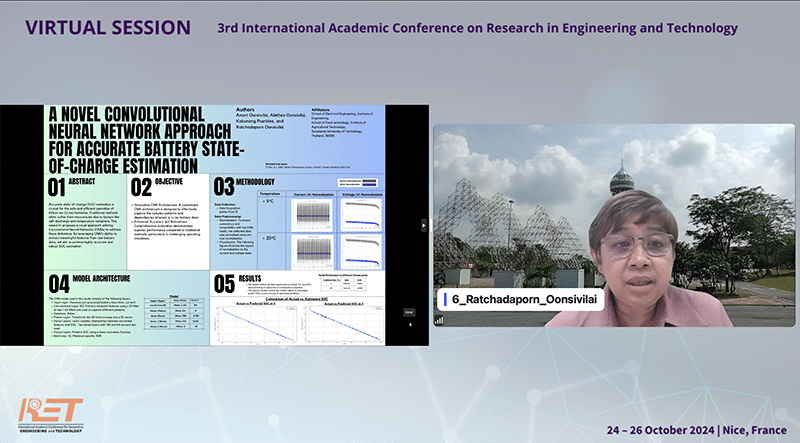Click the '02 Objective' section heading

157,187
